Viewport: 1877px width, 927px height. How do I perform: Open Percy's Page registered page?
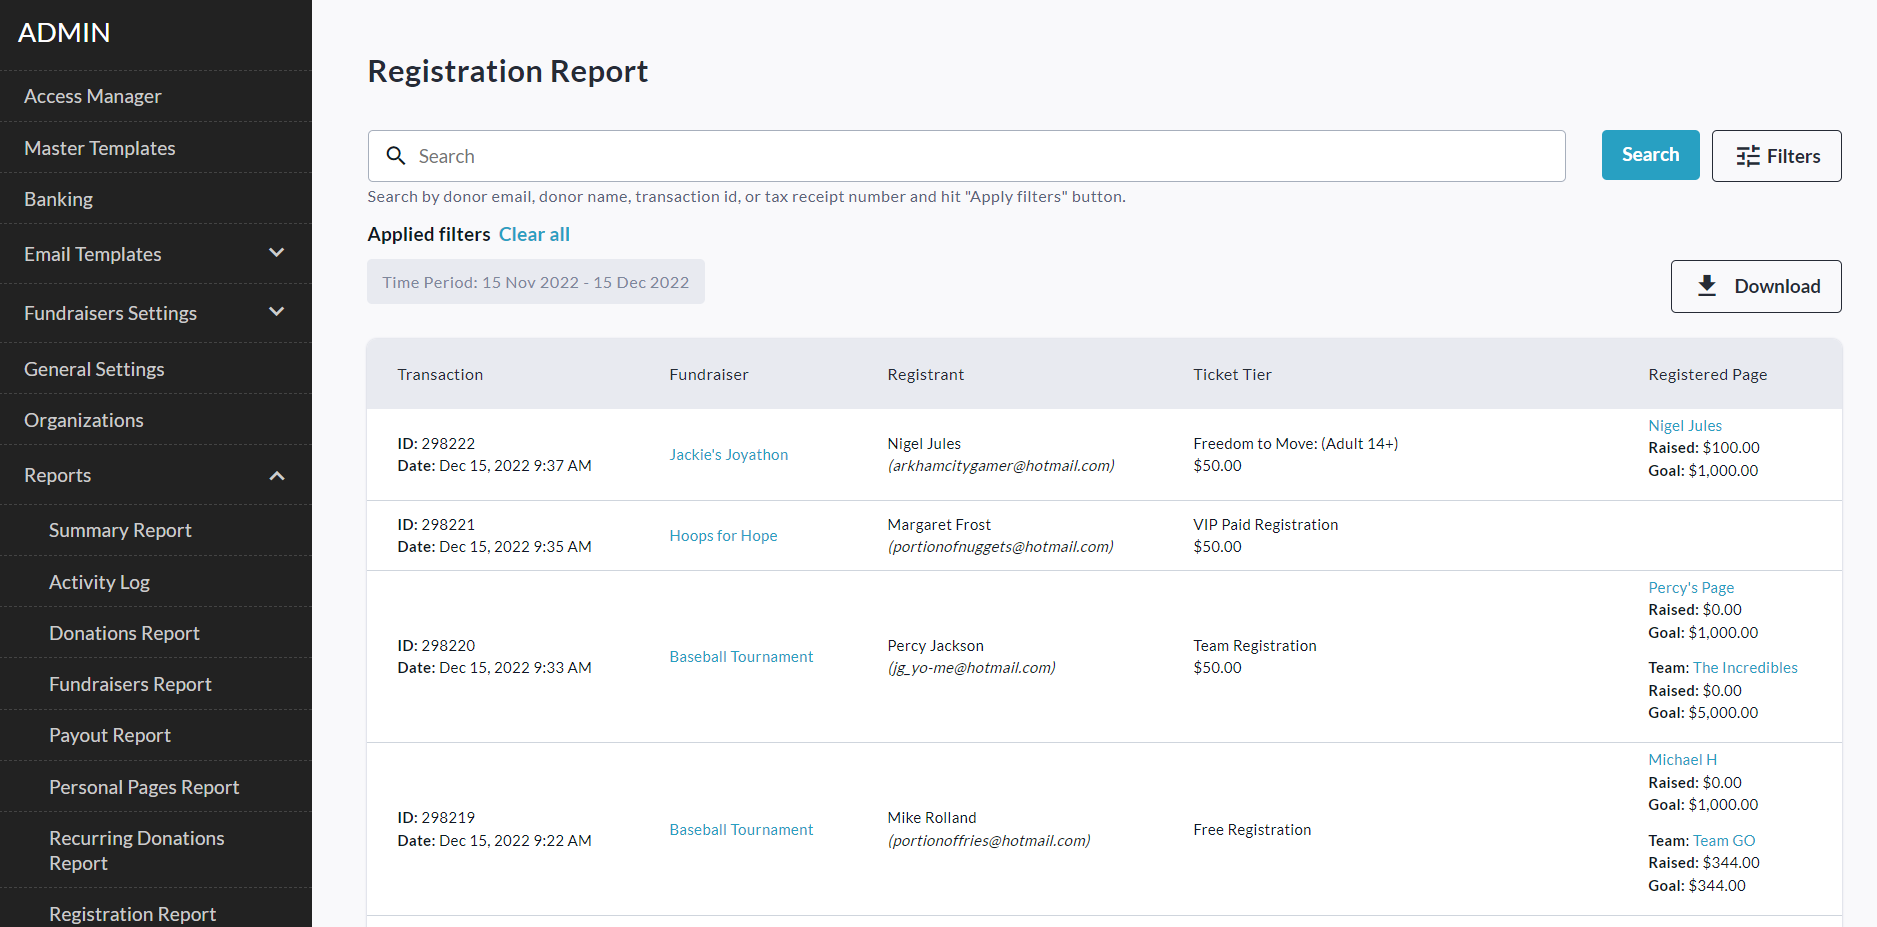[x=1690, y=588]
